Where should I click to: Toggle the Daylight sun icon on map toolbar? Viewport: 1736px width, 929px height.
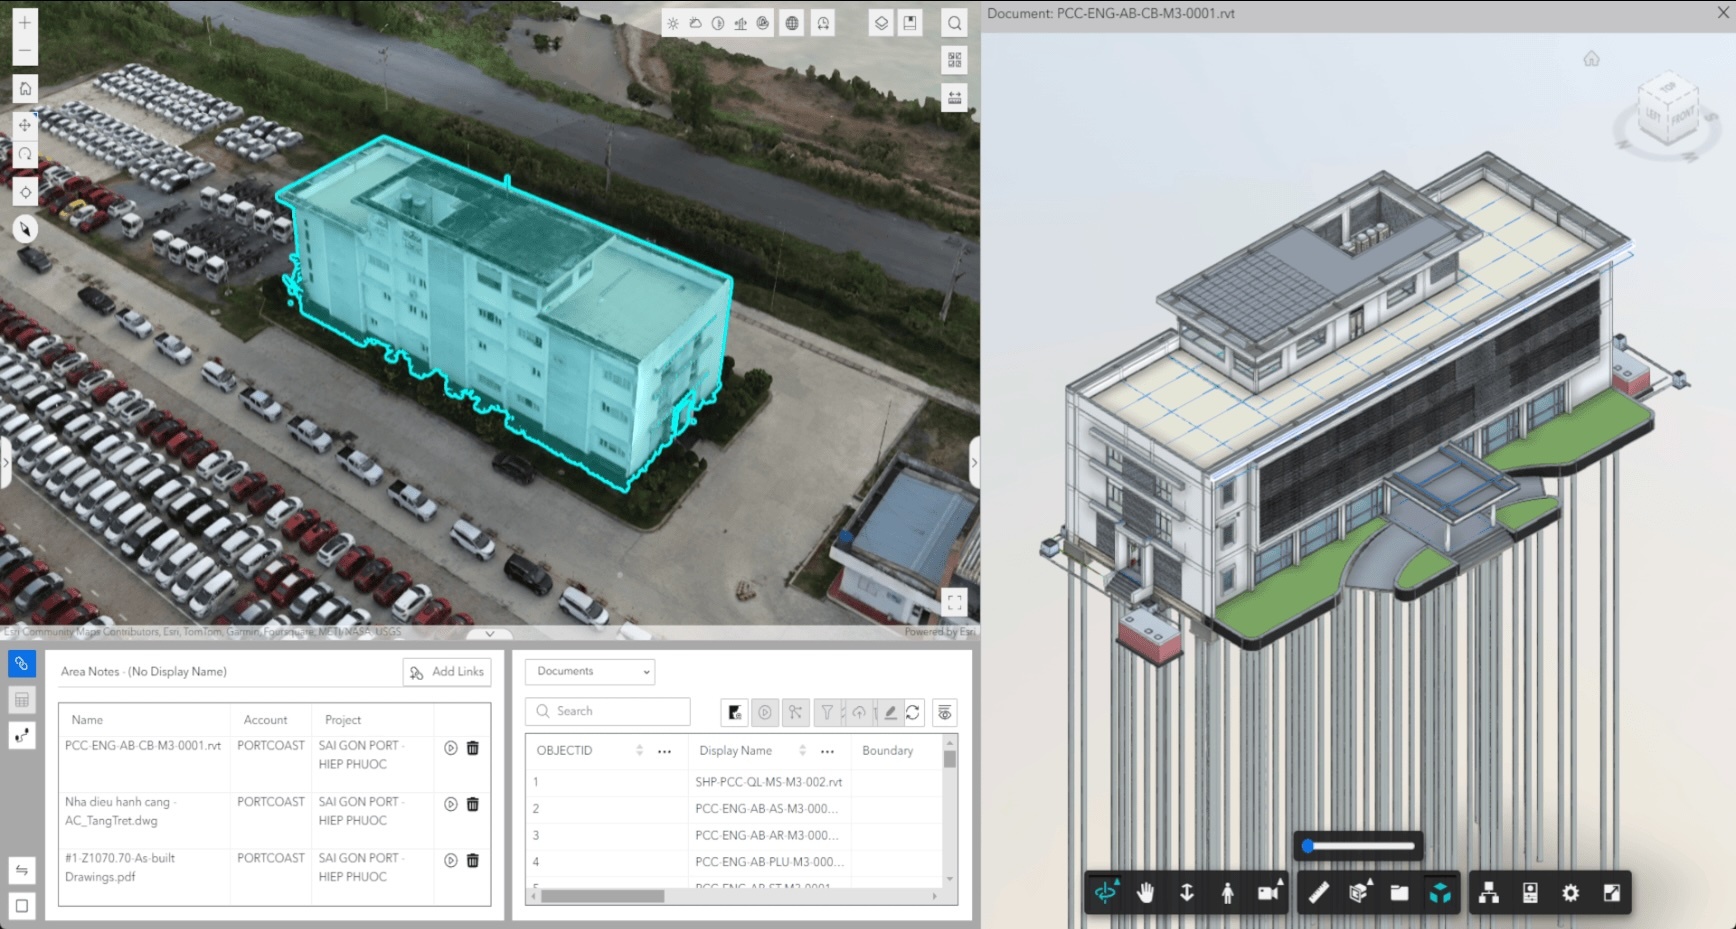(x=673, y=23)
